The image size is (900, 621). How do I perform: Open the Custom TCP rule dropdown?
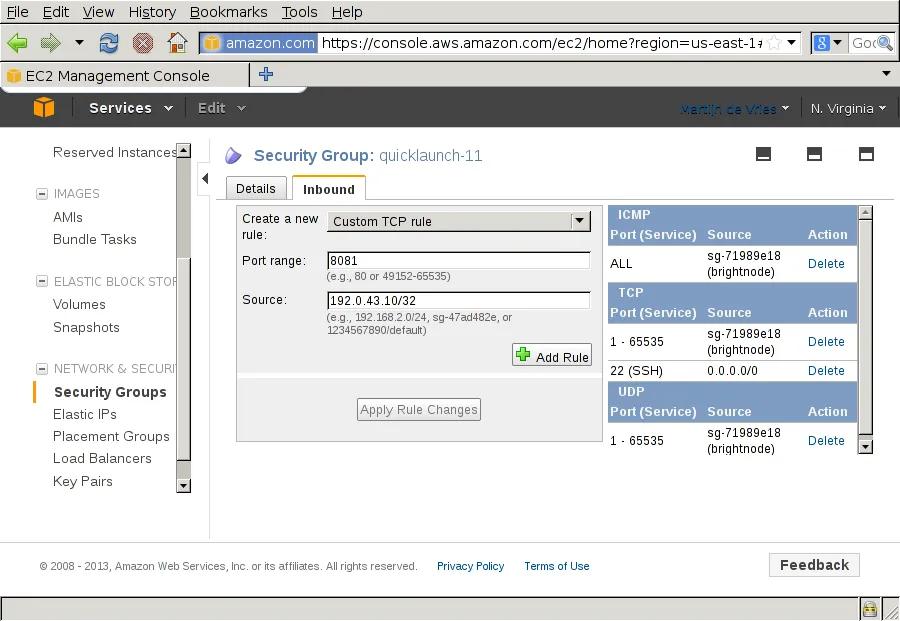pyautogui.click(x=459, y=222)
